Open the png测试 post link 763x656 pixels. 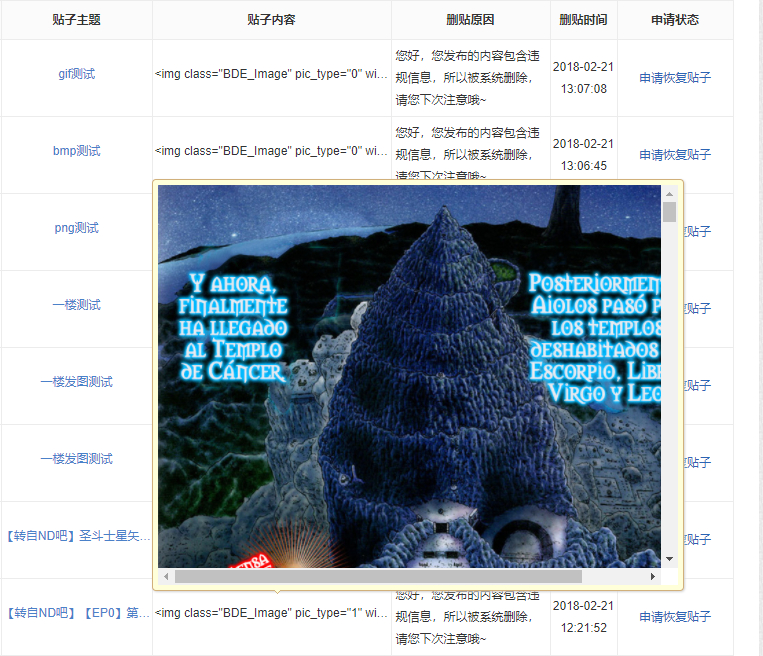(x=76, y=228)
